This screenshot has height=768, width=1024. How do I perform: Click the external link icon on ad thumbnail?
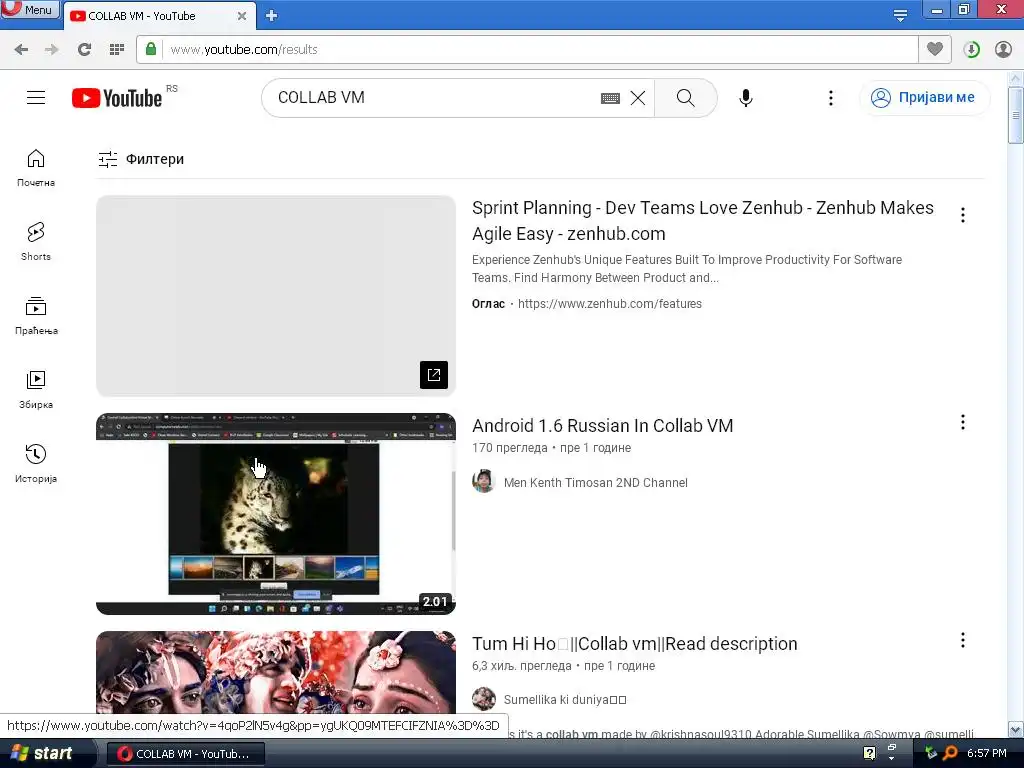point(434,375)
